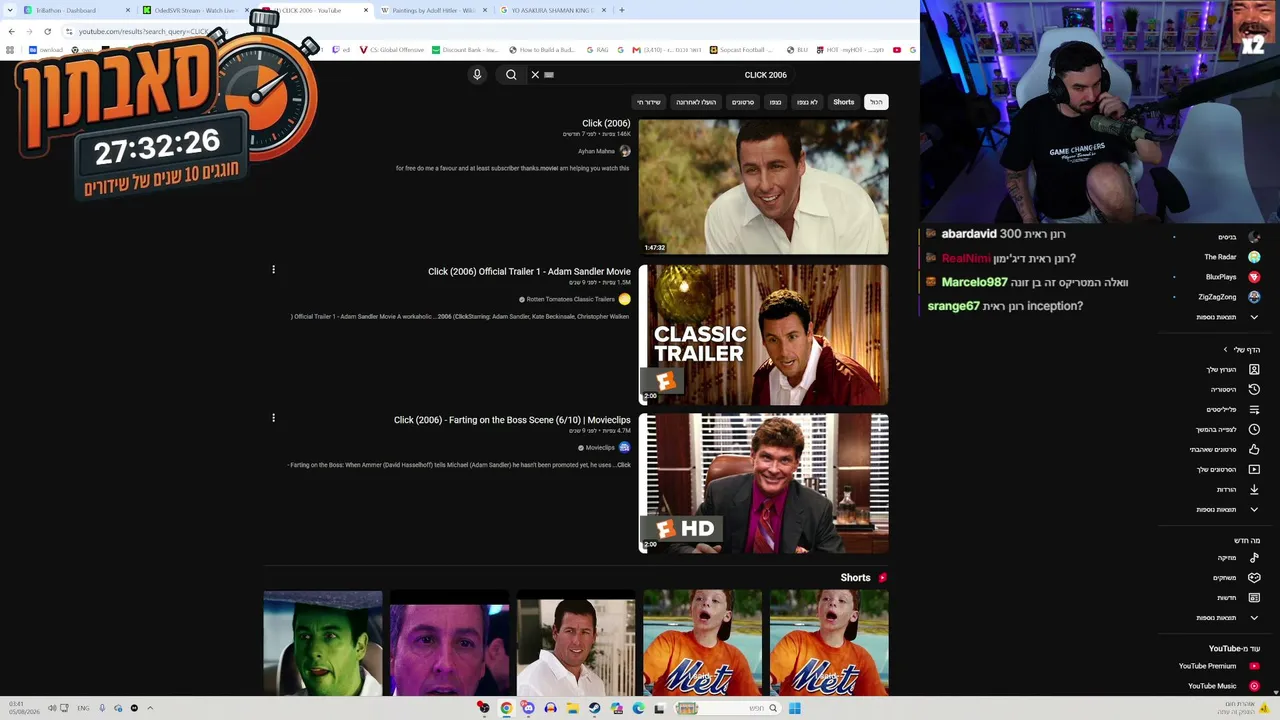The height and width of the screenshot is (720, 1280).
Task: Open Click (2006) Official Trailer 1 title
Action: tap(529, 272)
